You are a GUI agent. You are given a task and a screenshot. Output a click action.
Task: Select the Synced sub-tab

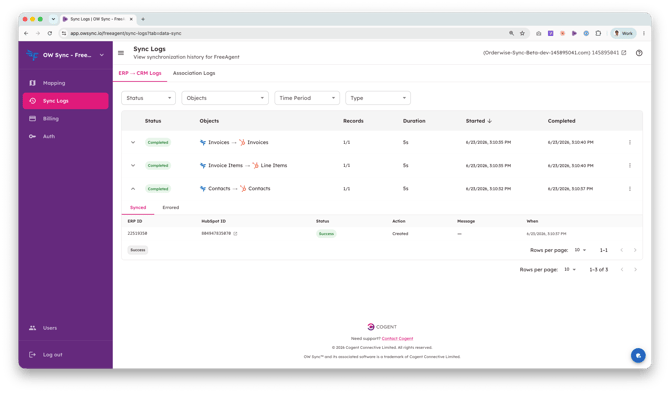click(x=138, y=208)
